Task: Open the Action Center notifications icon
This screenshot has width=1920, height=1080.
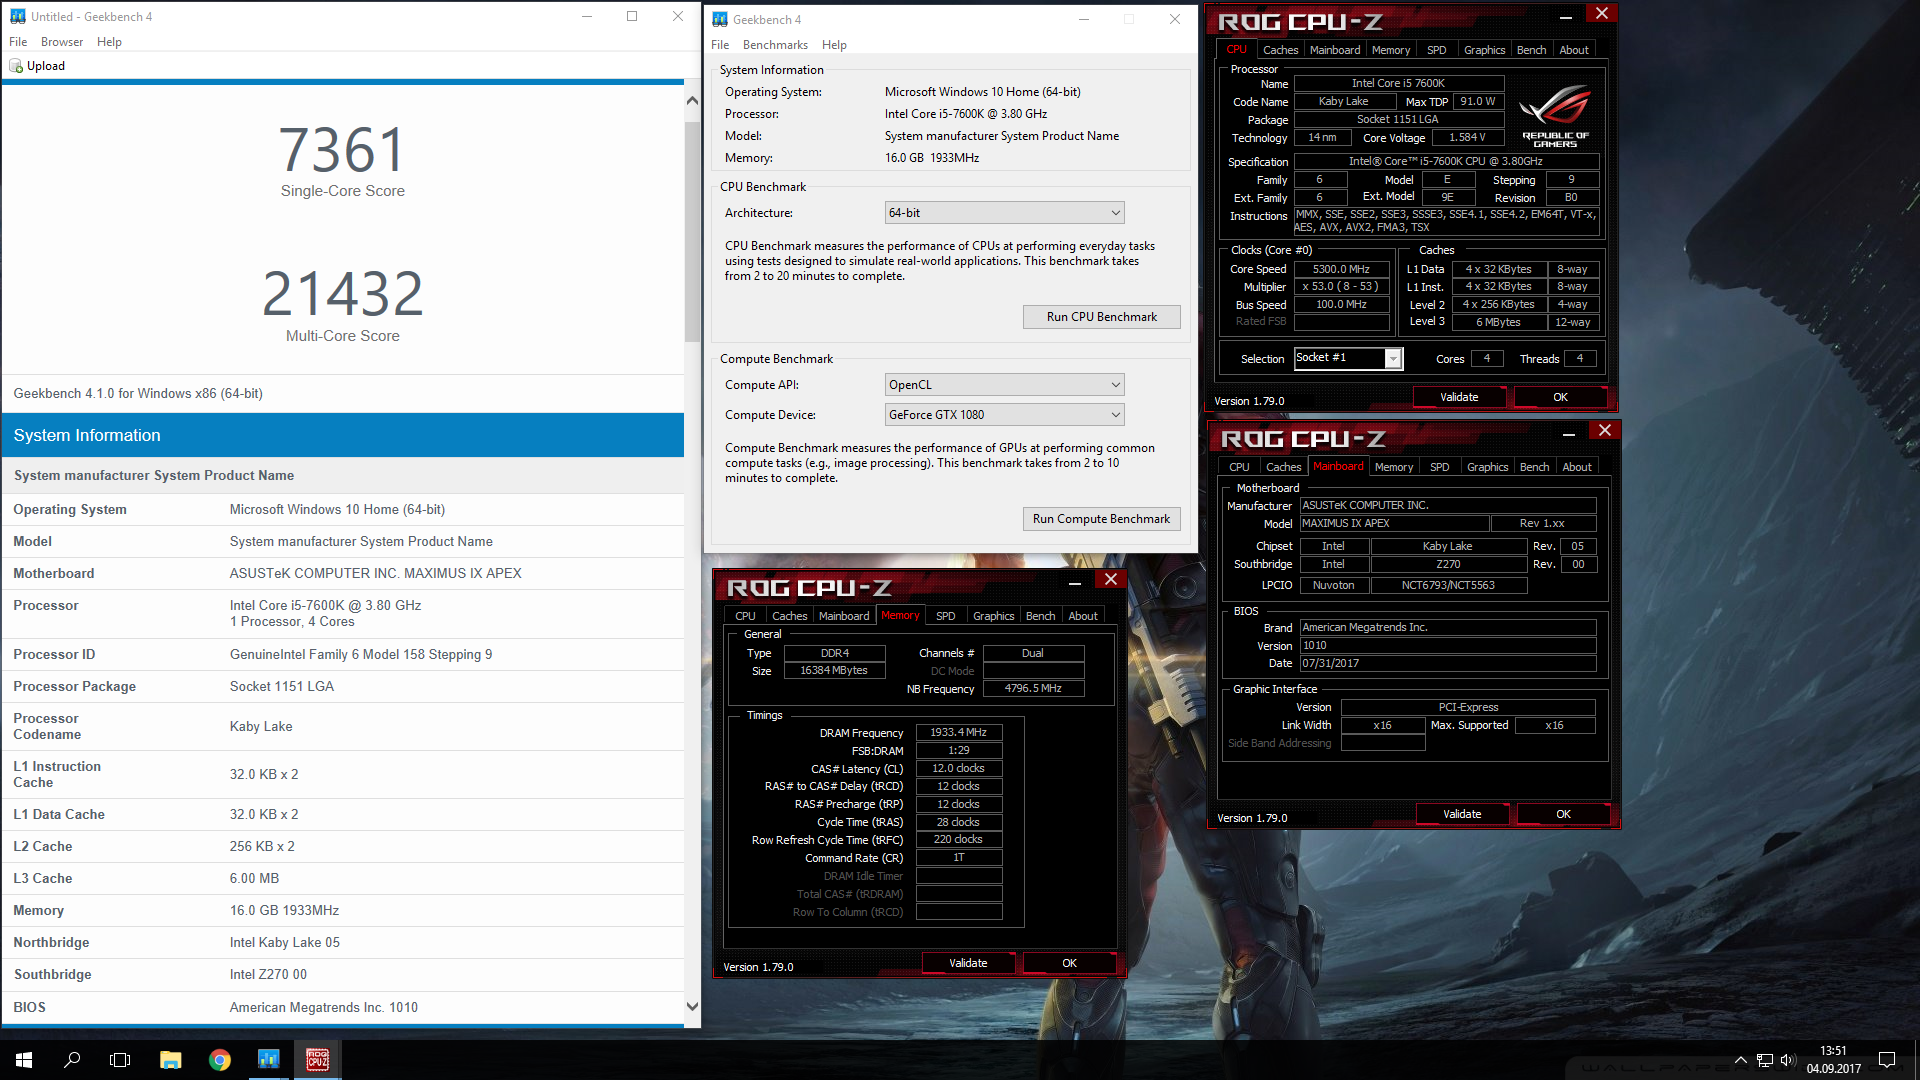Action: click(x=1887, y=1060)
